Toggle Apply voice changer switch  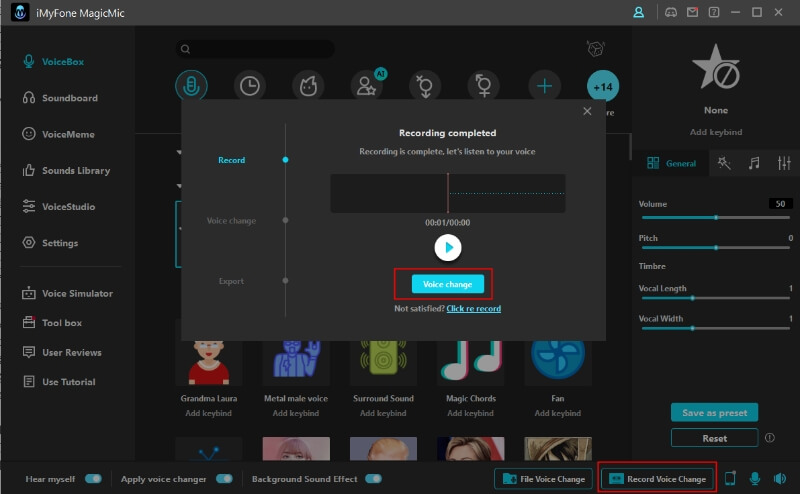224,479
